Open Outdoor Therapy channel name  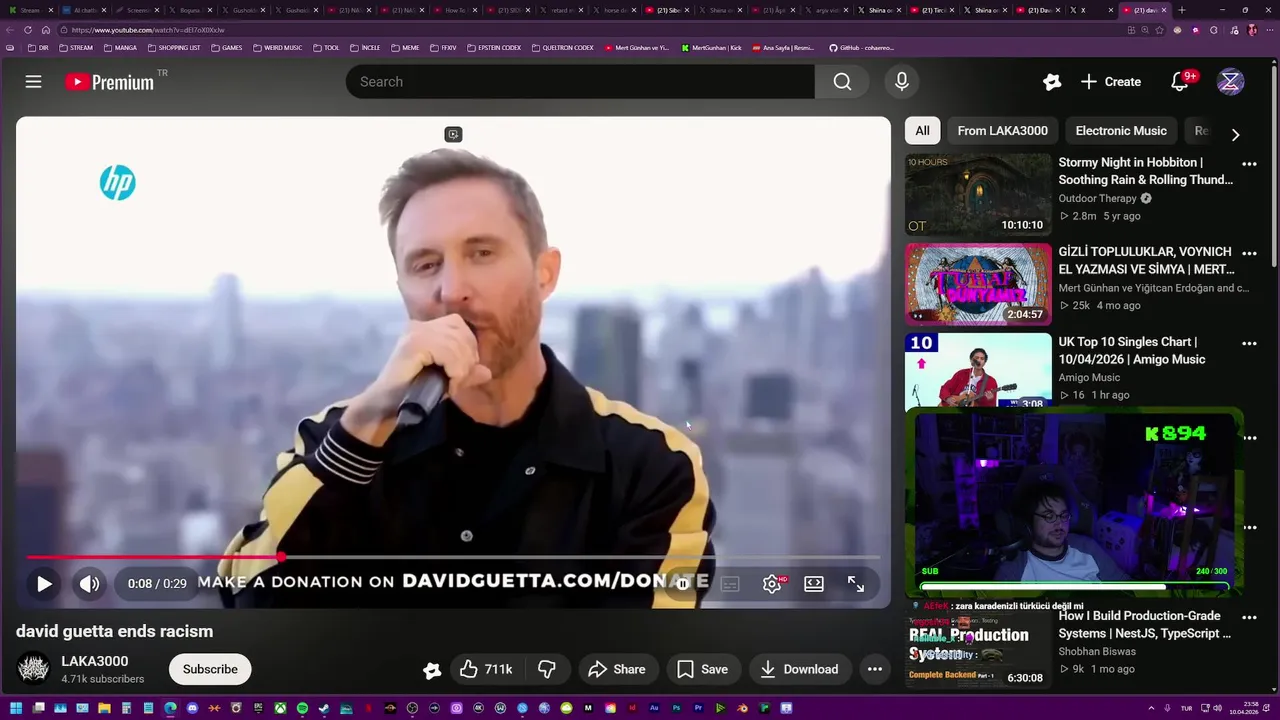pos(1097,198)
